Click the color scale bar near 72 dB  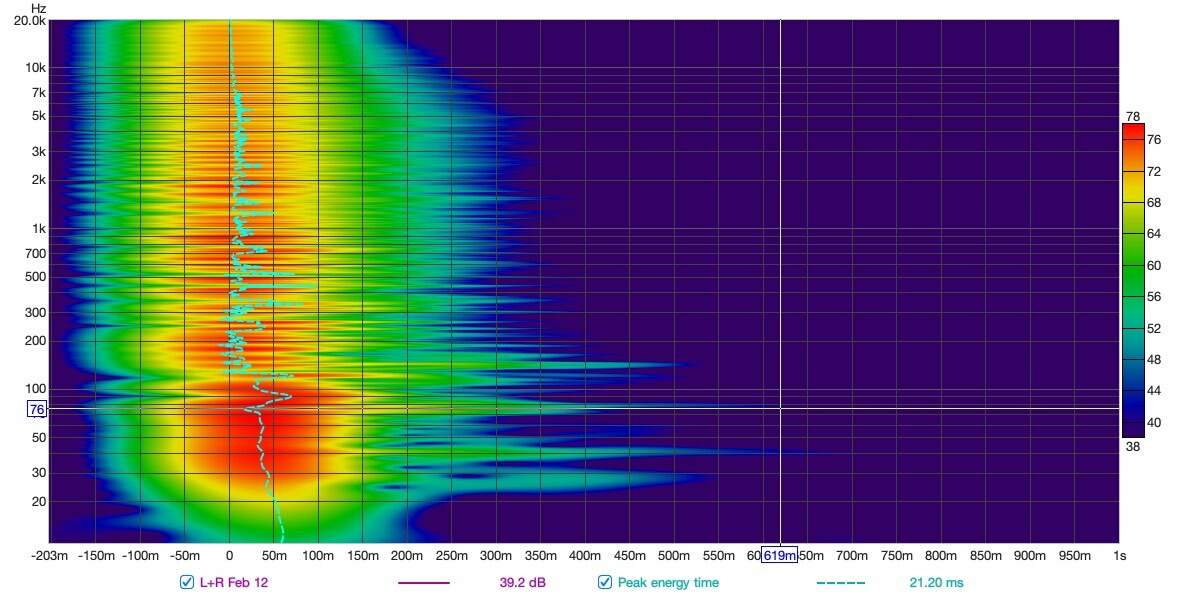(x=1133, y=172)
